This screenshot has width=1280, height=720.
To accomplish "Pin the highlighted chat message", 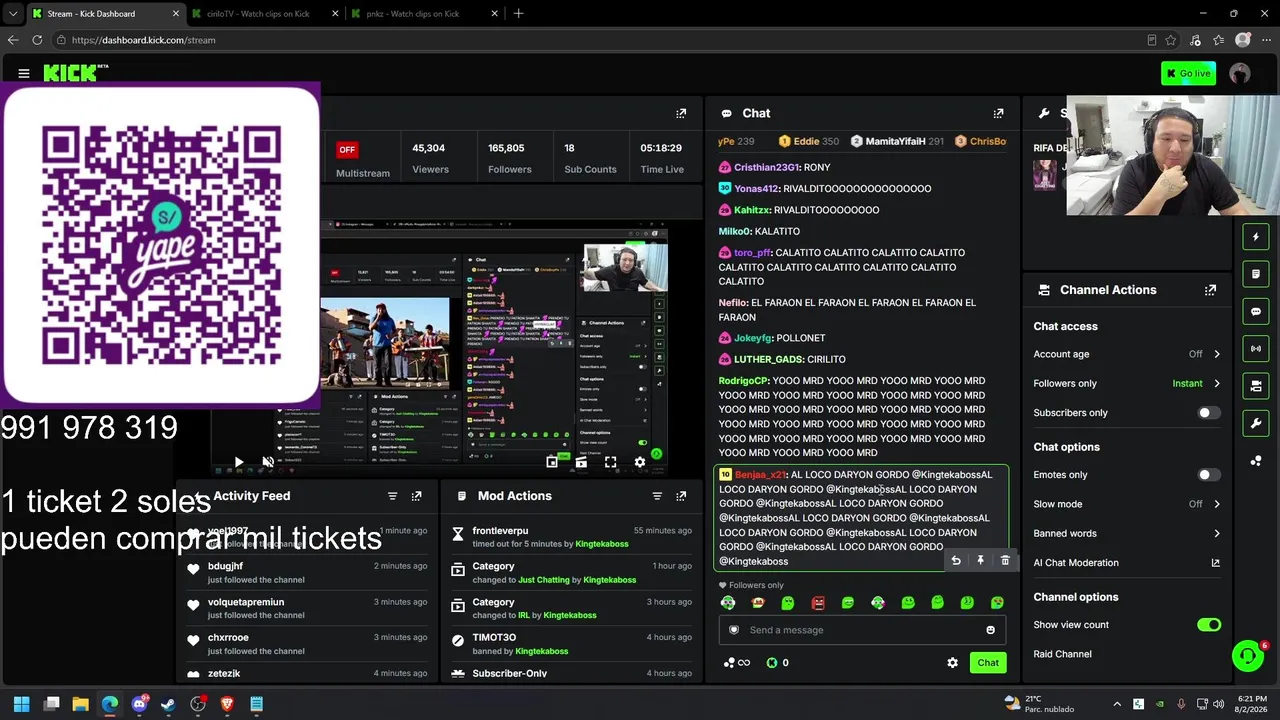I will click(980, 561).
